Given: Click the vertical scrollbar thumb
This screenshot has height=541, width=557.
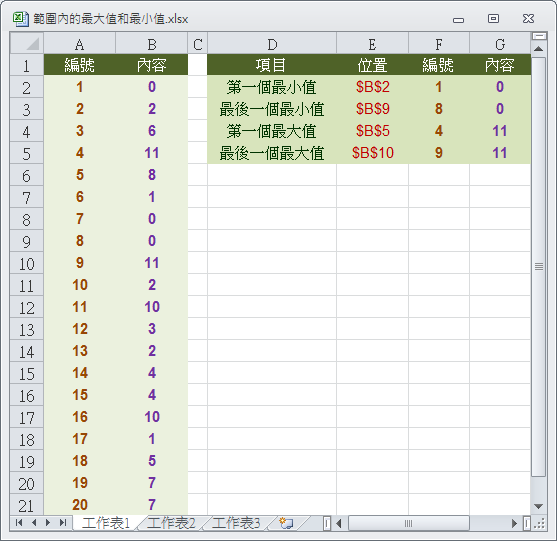Looking at the screenshot, I should point(539,266).
